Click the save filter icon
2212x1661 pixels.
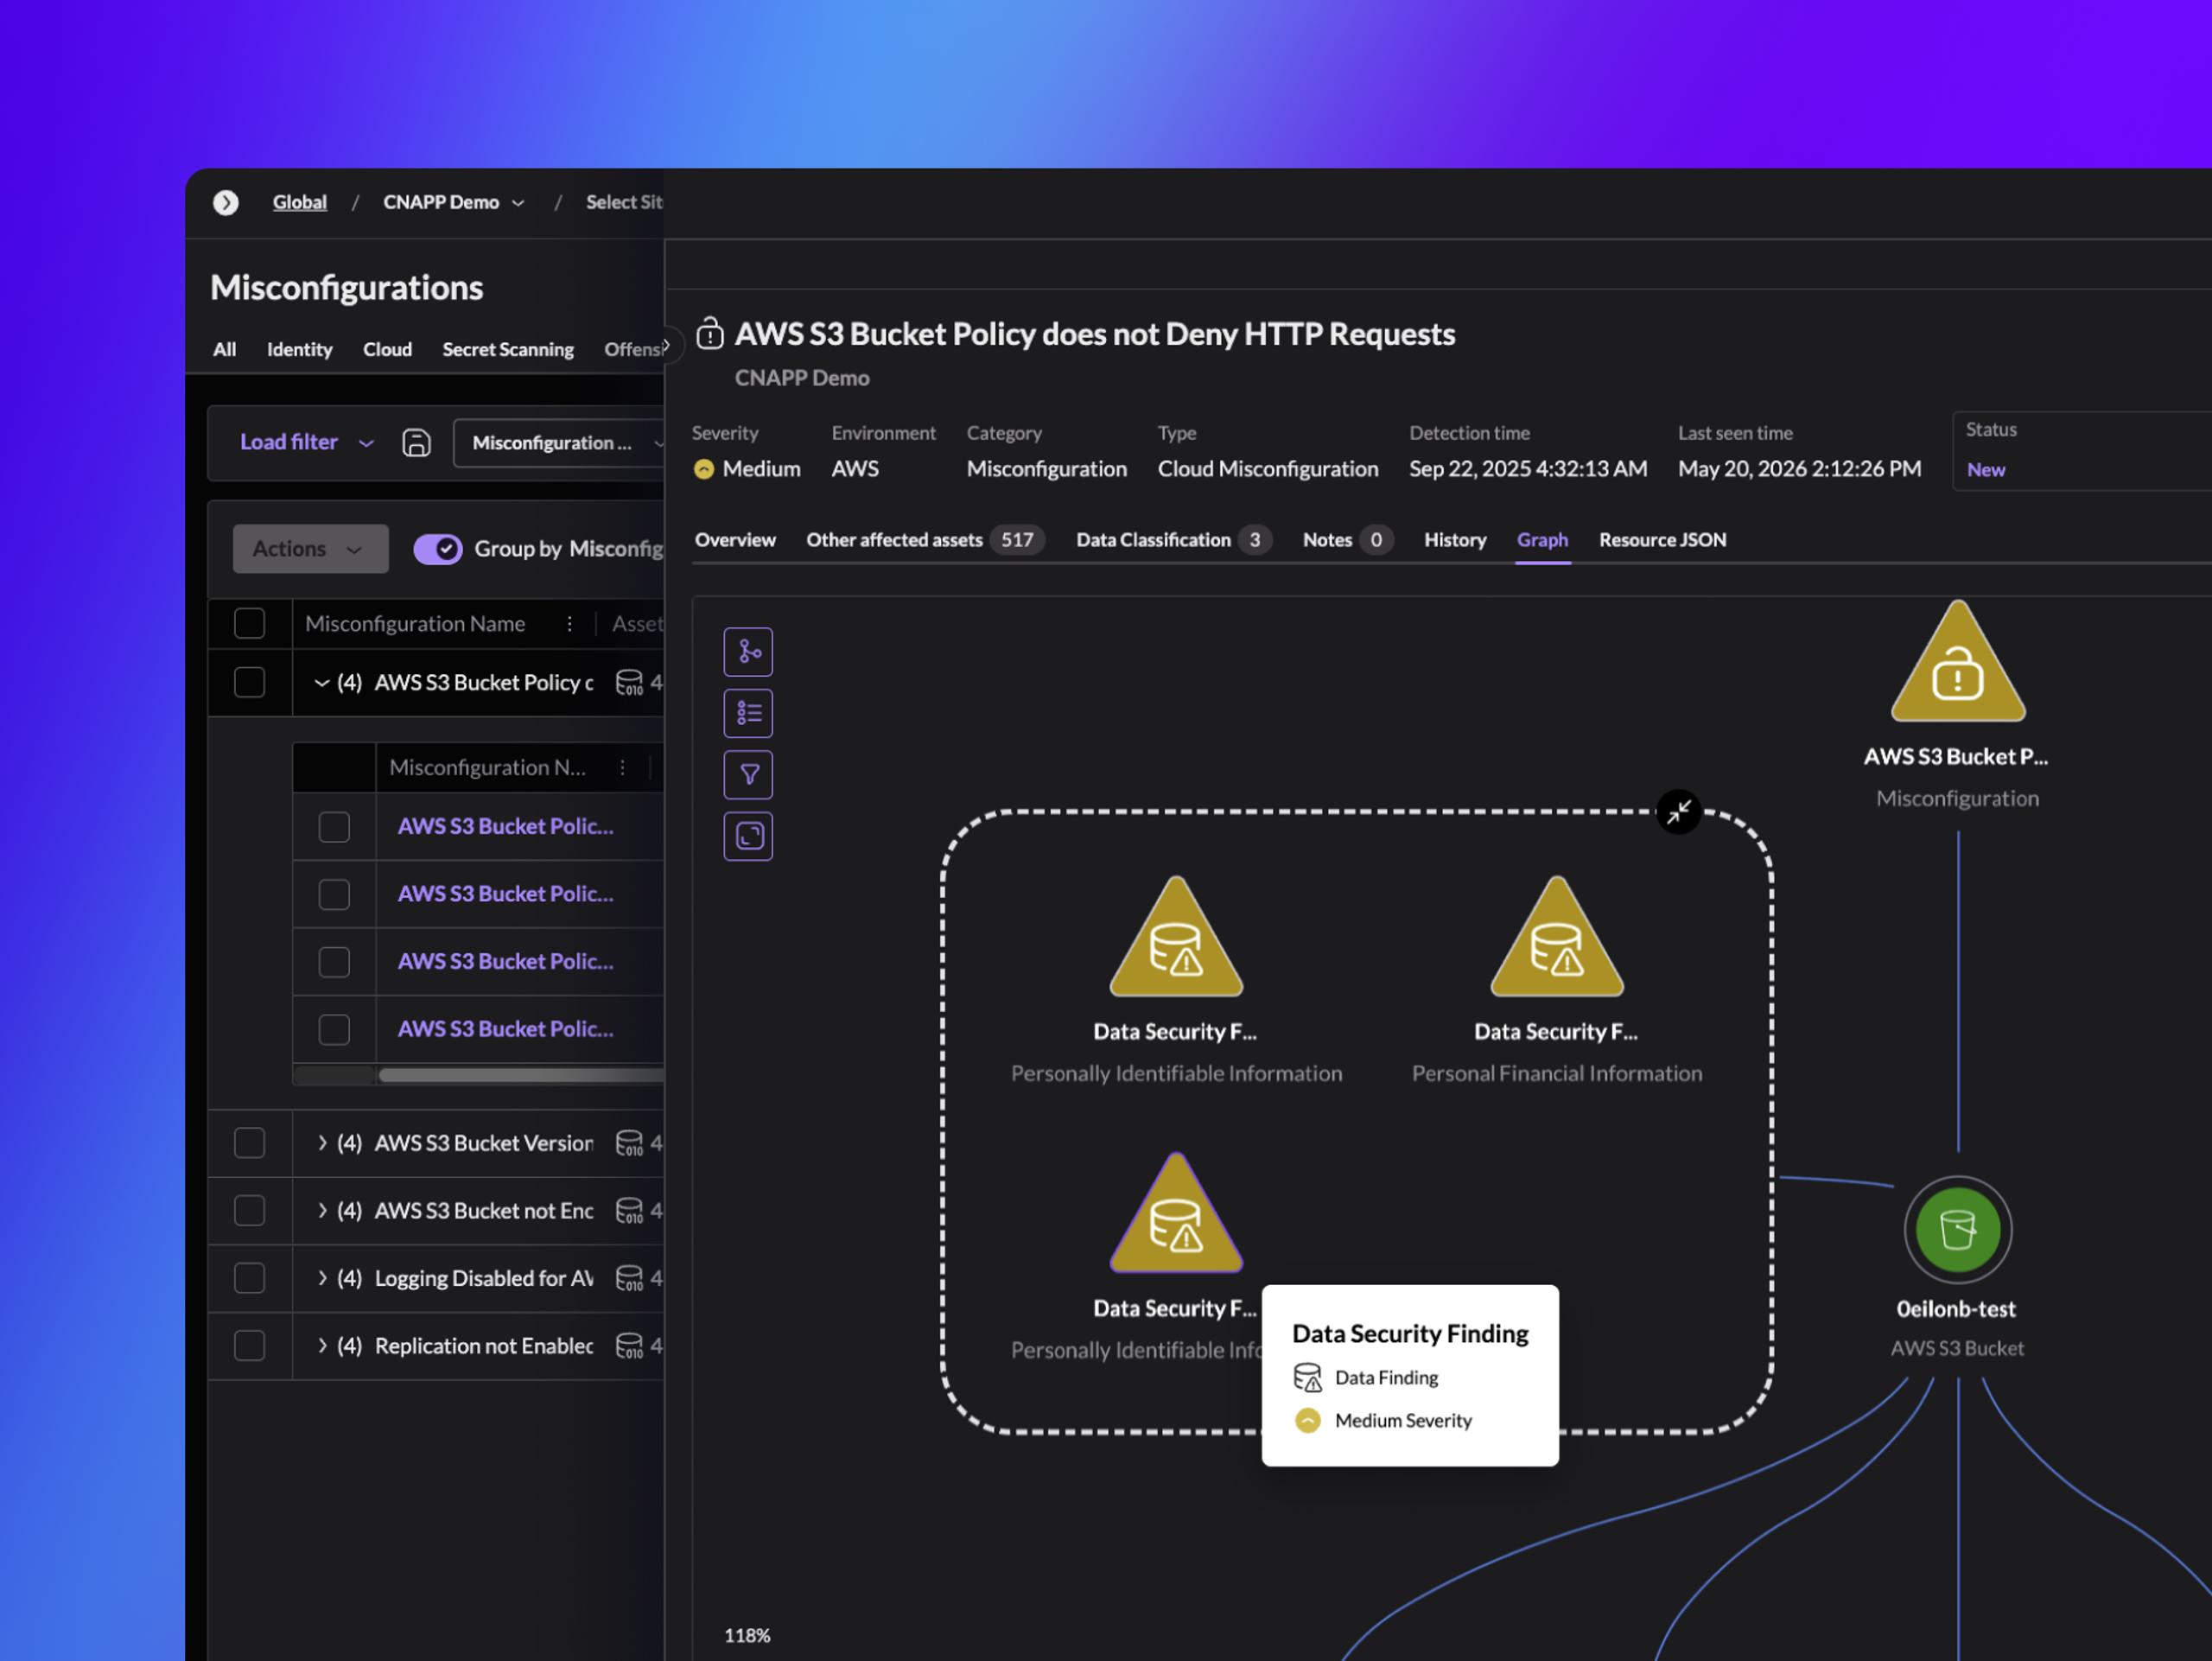click(x=416, y=442)
